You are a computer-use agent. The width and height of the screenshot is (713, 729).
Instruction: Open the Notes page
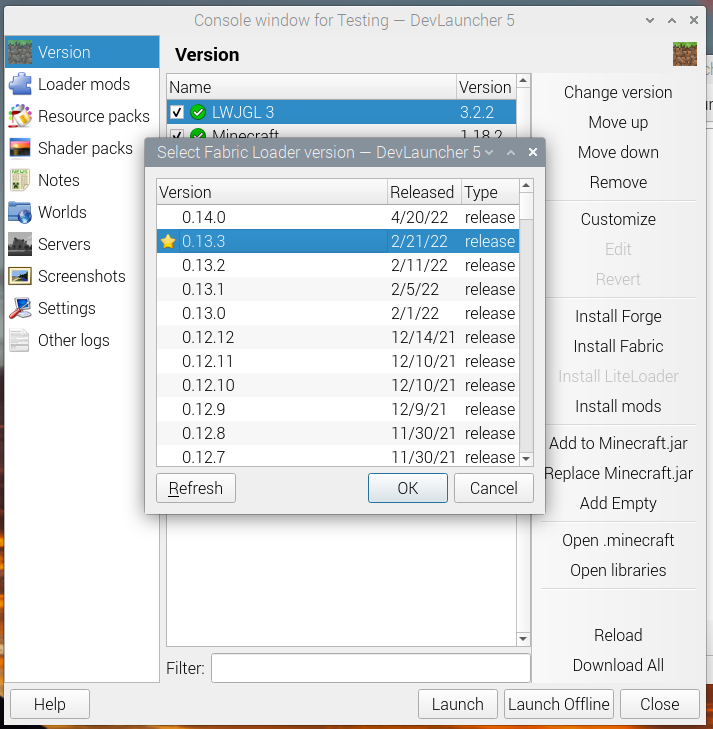point(58,180)
